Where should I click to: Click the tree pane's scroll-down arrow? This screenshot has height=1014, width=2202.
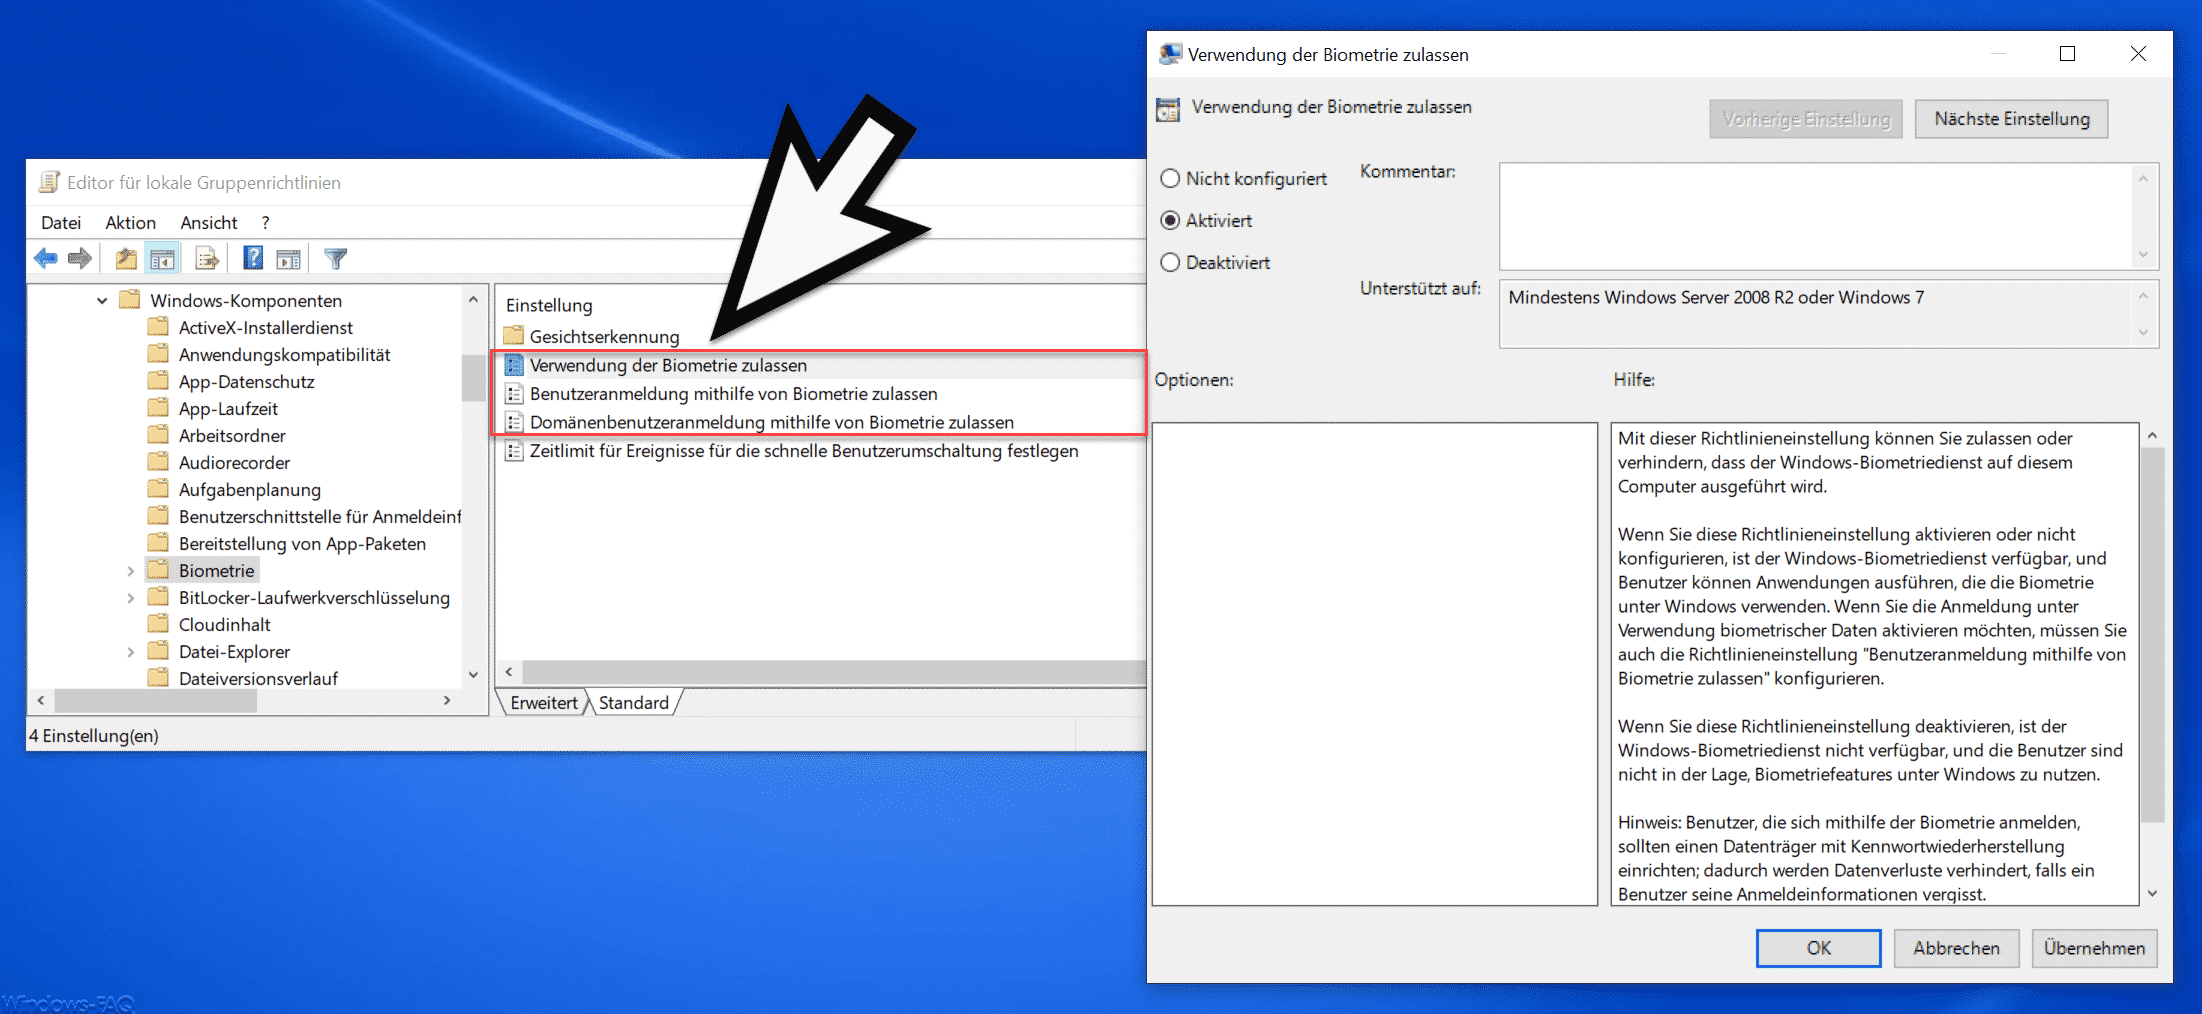[x=473, y=675]
